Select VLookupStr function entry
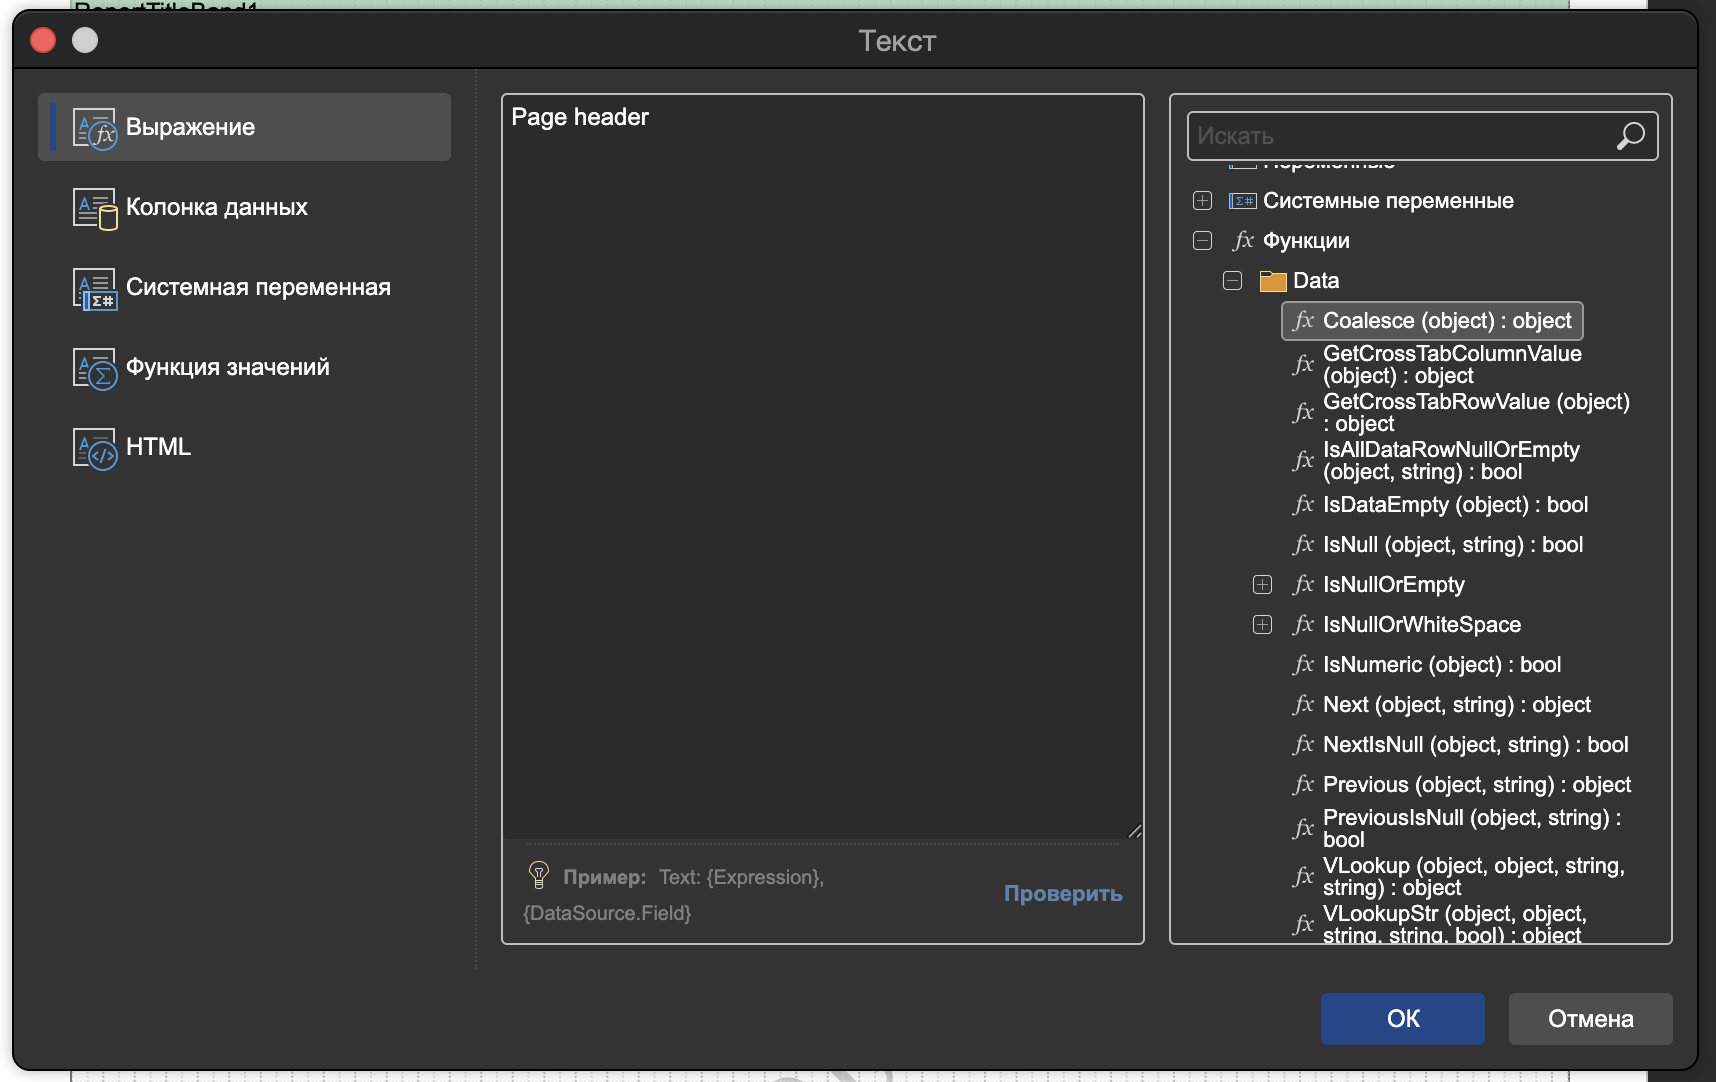 point(1455,925)
